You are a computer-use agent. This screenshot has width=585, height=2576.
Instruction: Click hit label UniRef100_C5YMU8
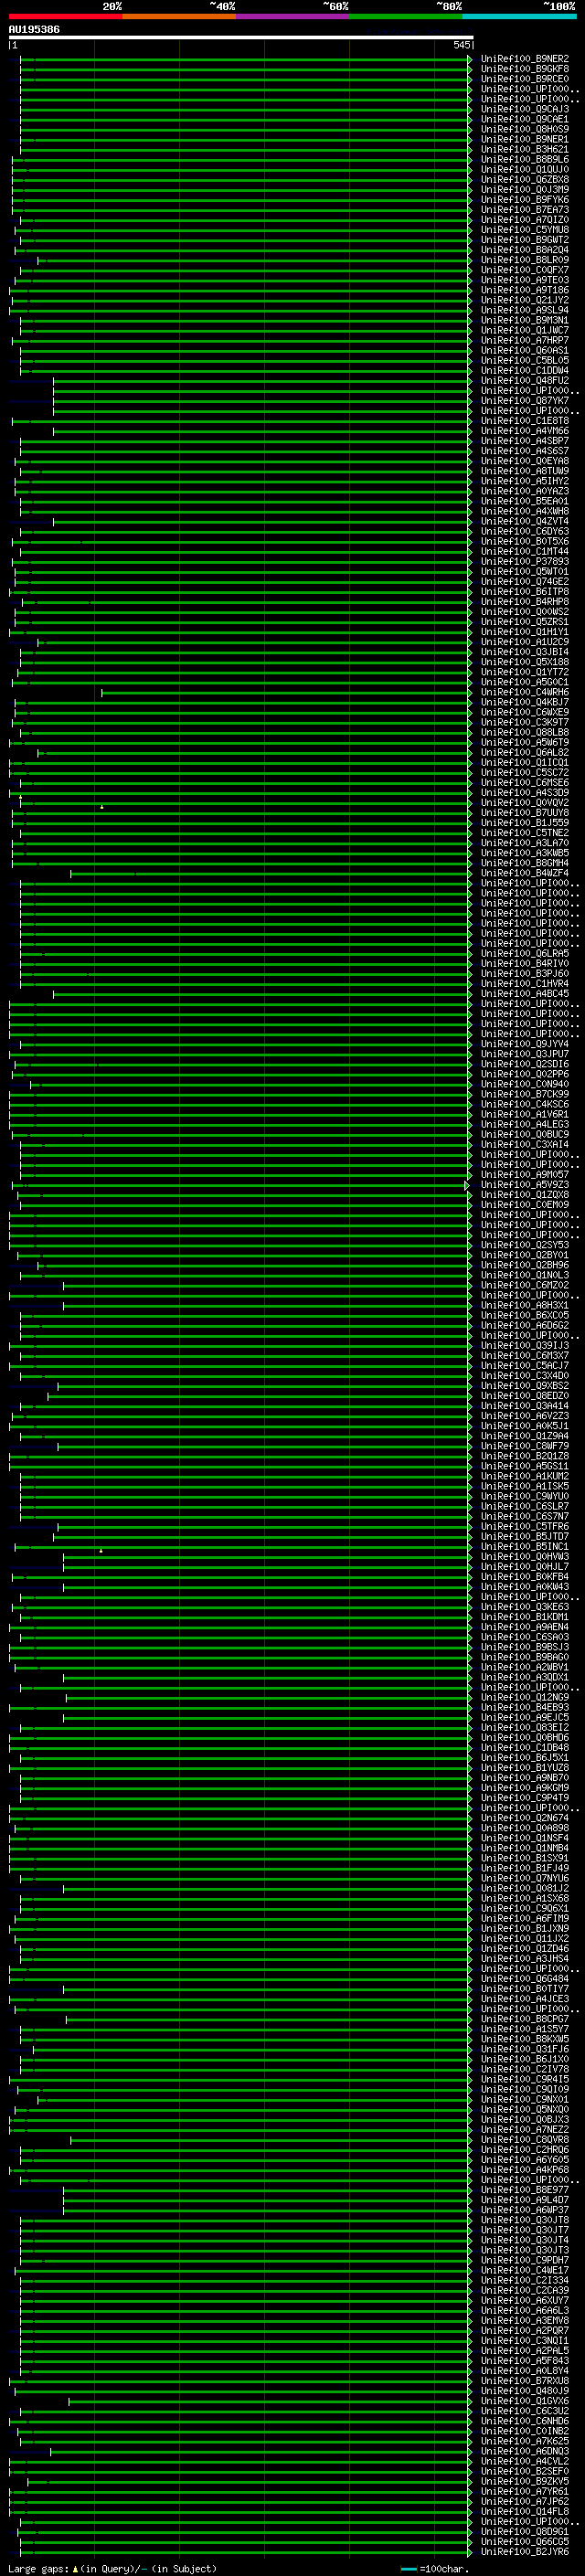coord(525,230)
